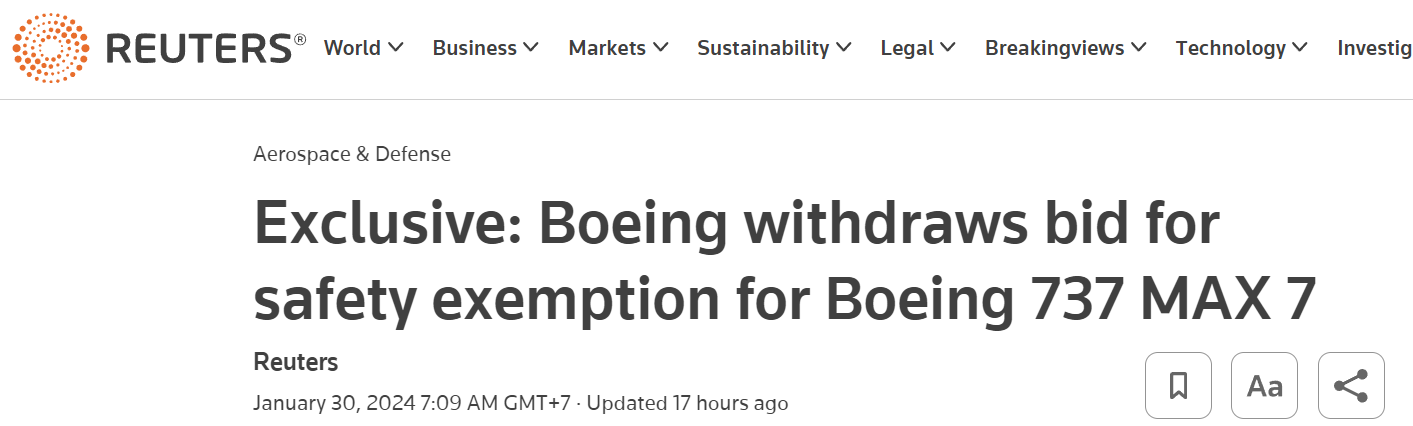Image resolution: width=1413 pixels, height=426 pixels.
Task: Open the Aerospace & Defense section link
Action: pyautogui.click(x=352, y=154)
